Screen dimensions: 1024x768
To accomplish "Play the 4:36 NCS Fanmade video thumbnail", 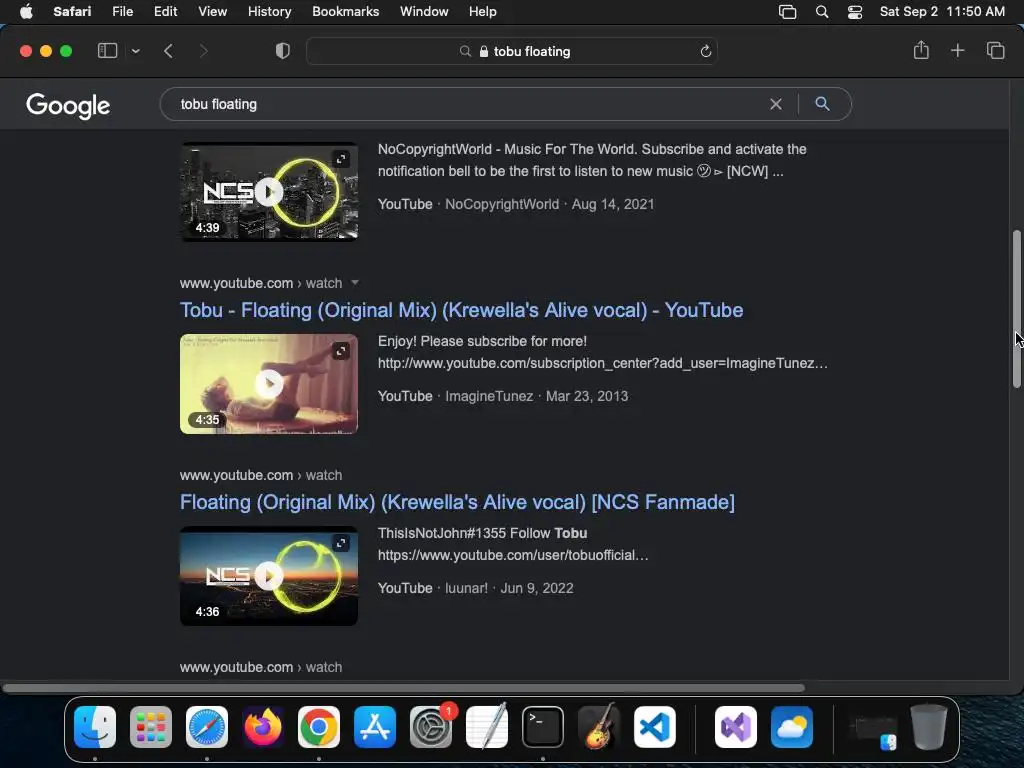I will tap(269, 576).
